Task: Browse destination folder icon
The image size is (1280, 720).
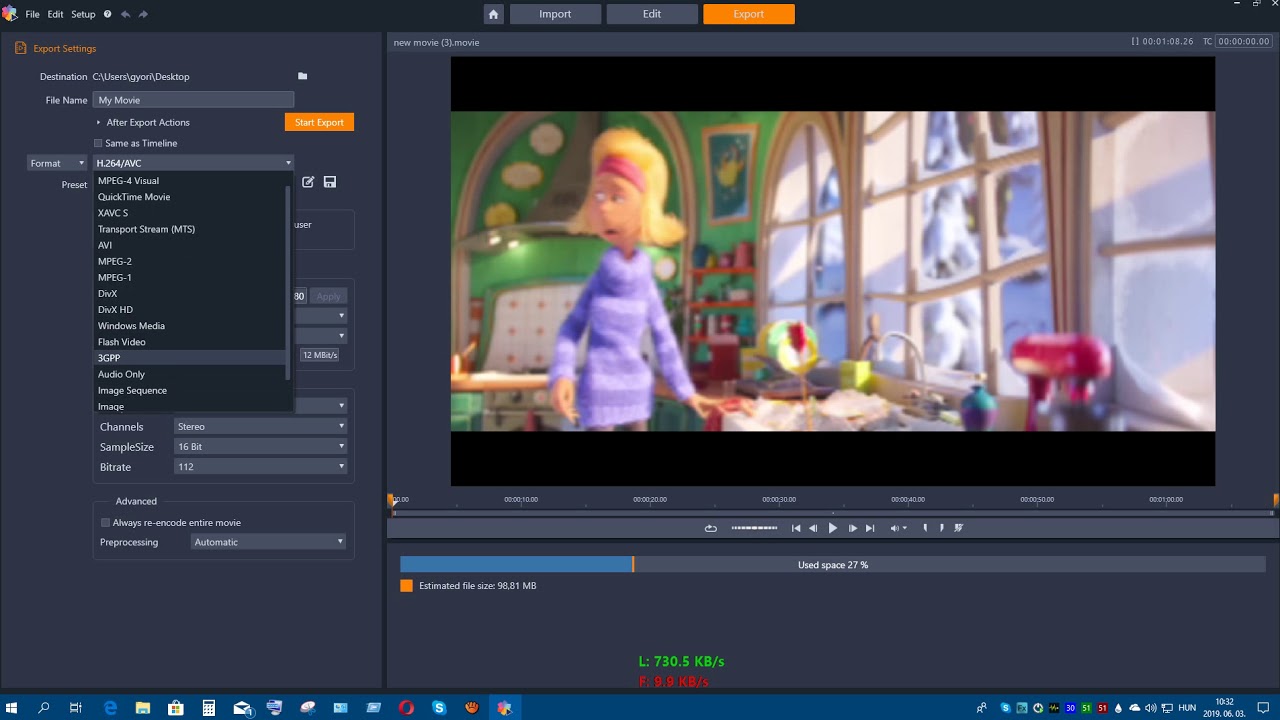Action: [x=302, y=76]
